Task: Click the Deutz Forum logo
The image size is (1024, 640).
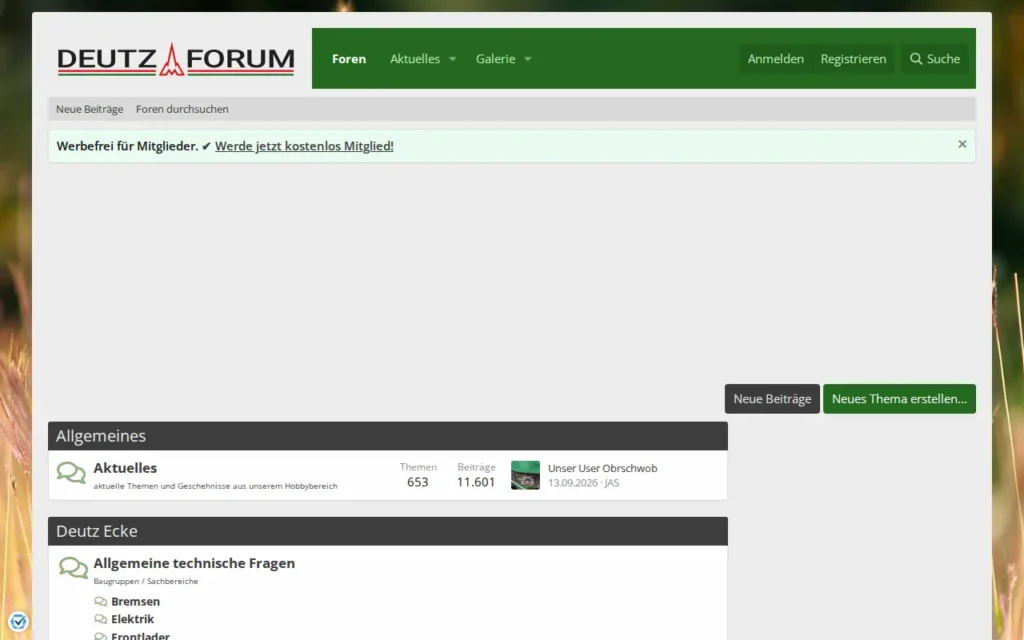Action: click(x=176, y=59)
